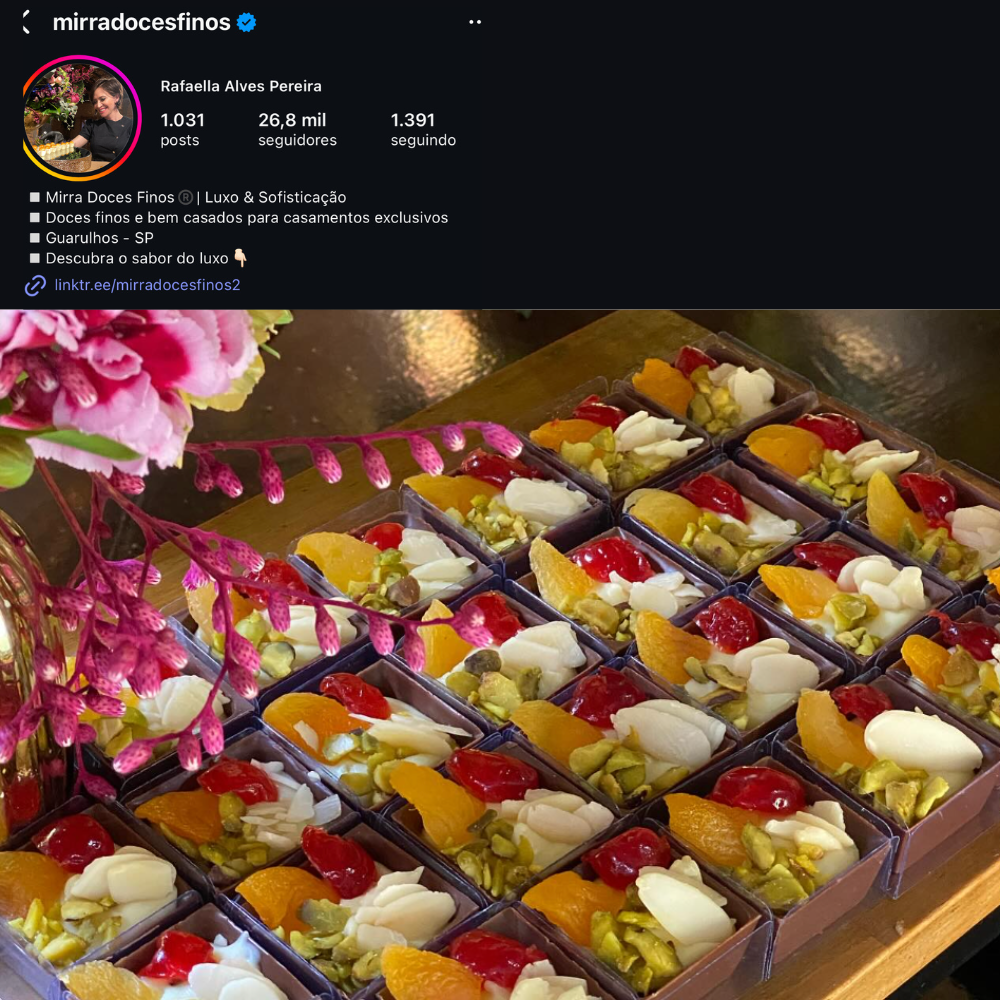
Task: Click the Doces finos e bem casados line
Action: 247,217
